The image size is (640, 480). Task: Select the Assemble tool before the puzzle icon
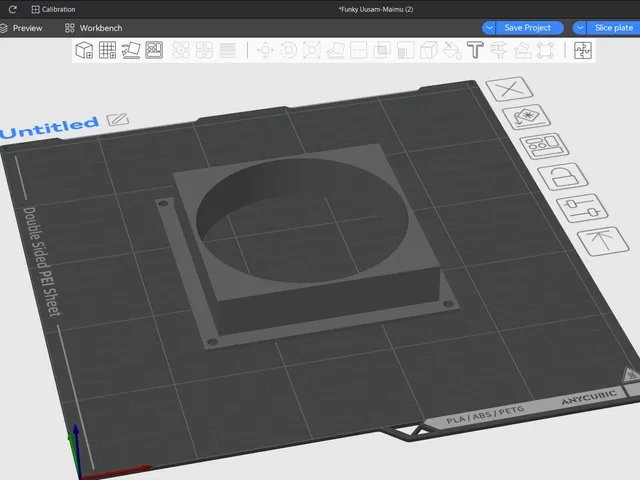click(546, 50)
